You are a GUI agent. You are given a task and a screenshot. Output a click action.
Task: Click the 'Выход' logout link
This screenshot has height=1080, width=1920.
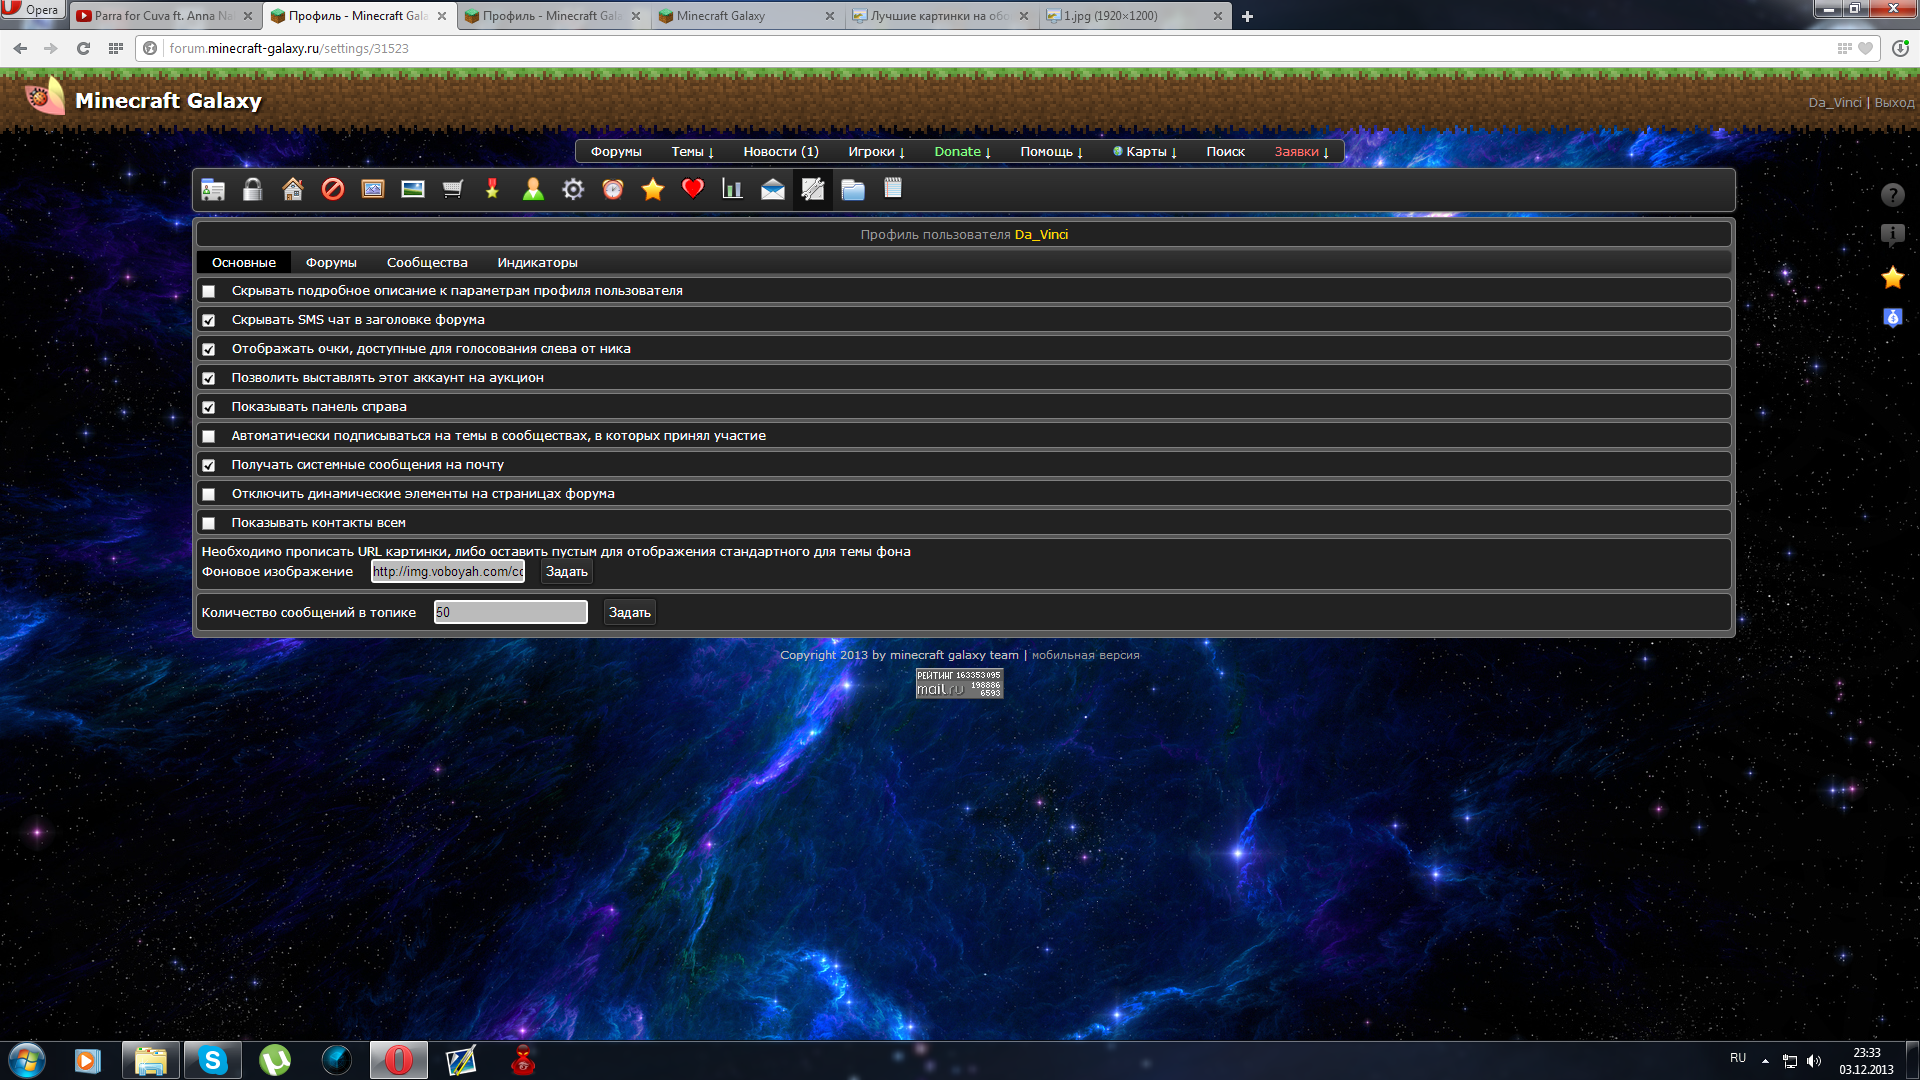point(1894,102)
